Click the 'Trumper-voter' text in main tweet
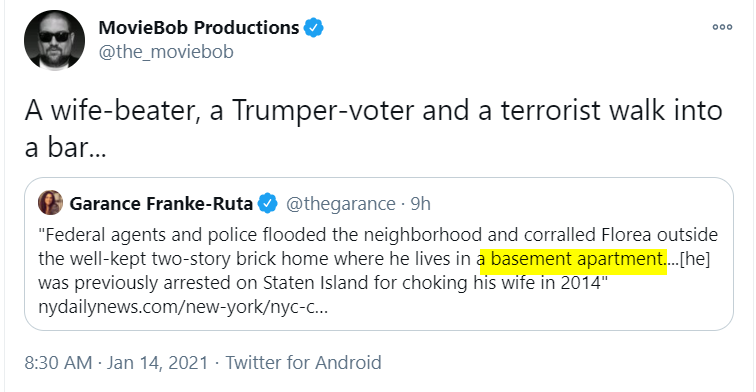The width and height of the screenshot is (756, 392). pyautogui.click(x=323, y=110)
